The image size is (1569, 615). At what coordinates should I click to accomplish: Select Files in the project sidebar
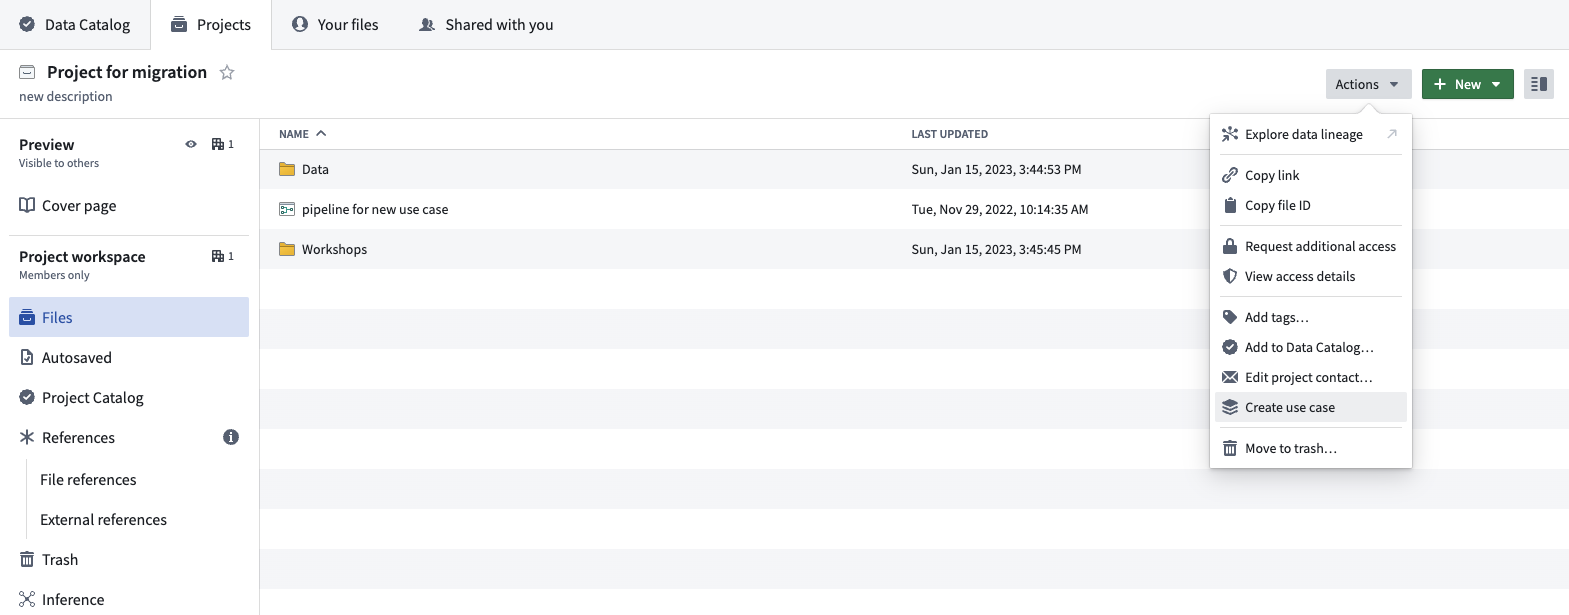tap(129, 317)
